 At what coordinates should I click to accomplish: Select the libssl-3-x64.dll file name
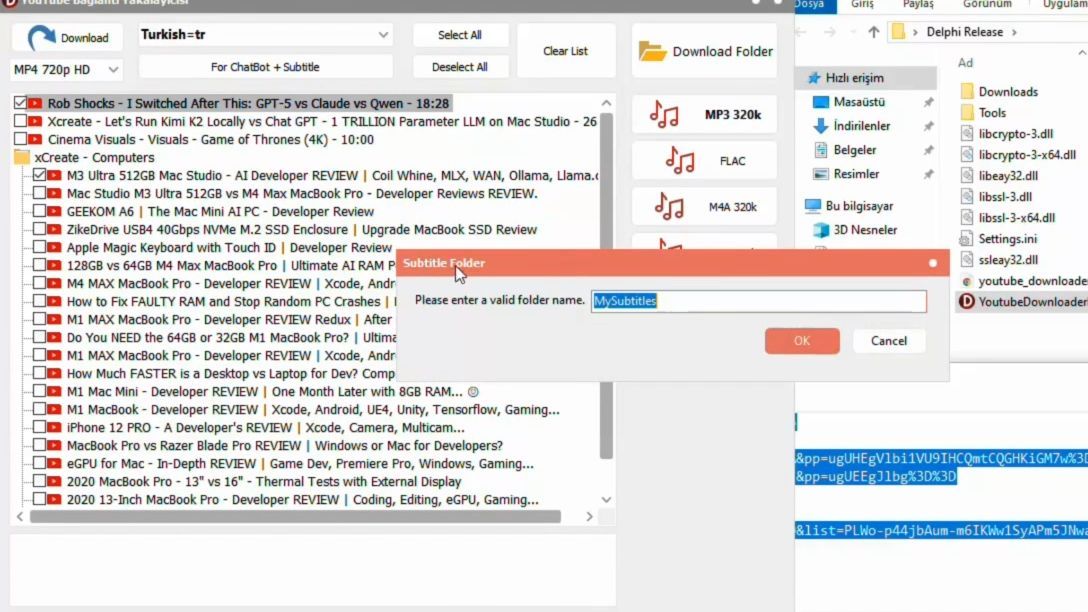[1017, 218]
